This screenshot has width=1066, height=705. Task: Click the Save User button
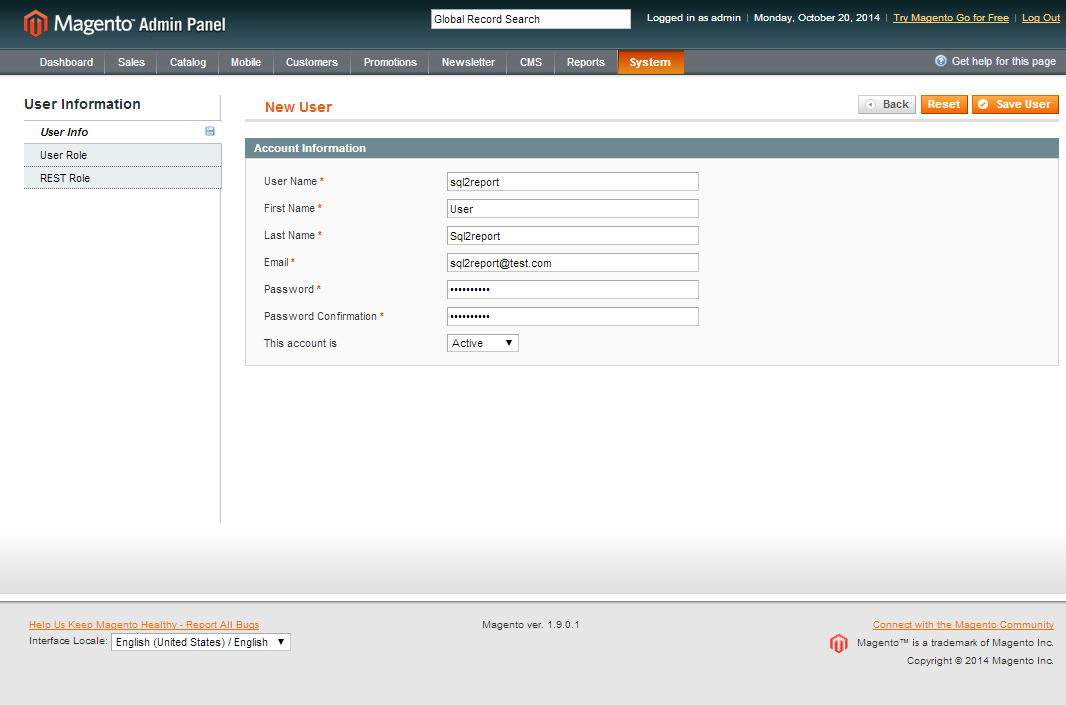point(1015,104)
